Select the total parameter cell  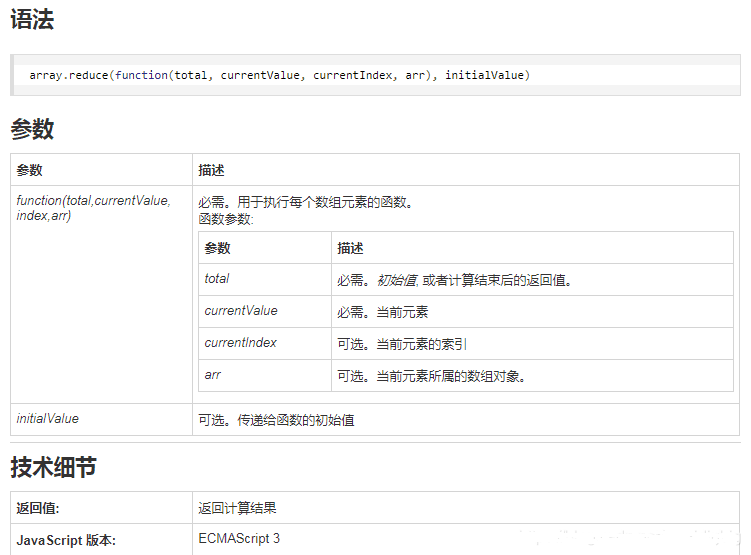[x=265, y=279]
